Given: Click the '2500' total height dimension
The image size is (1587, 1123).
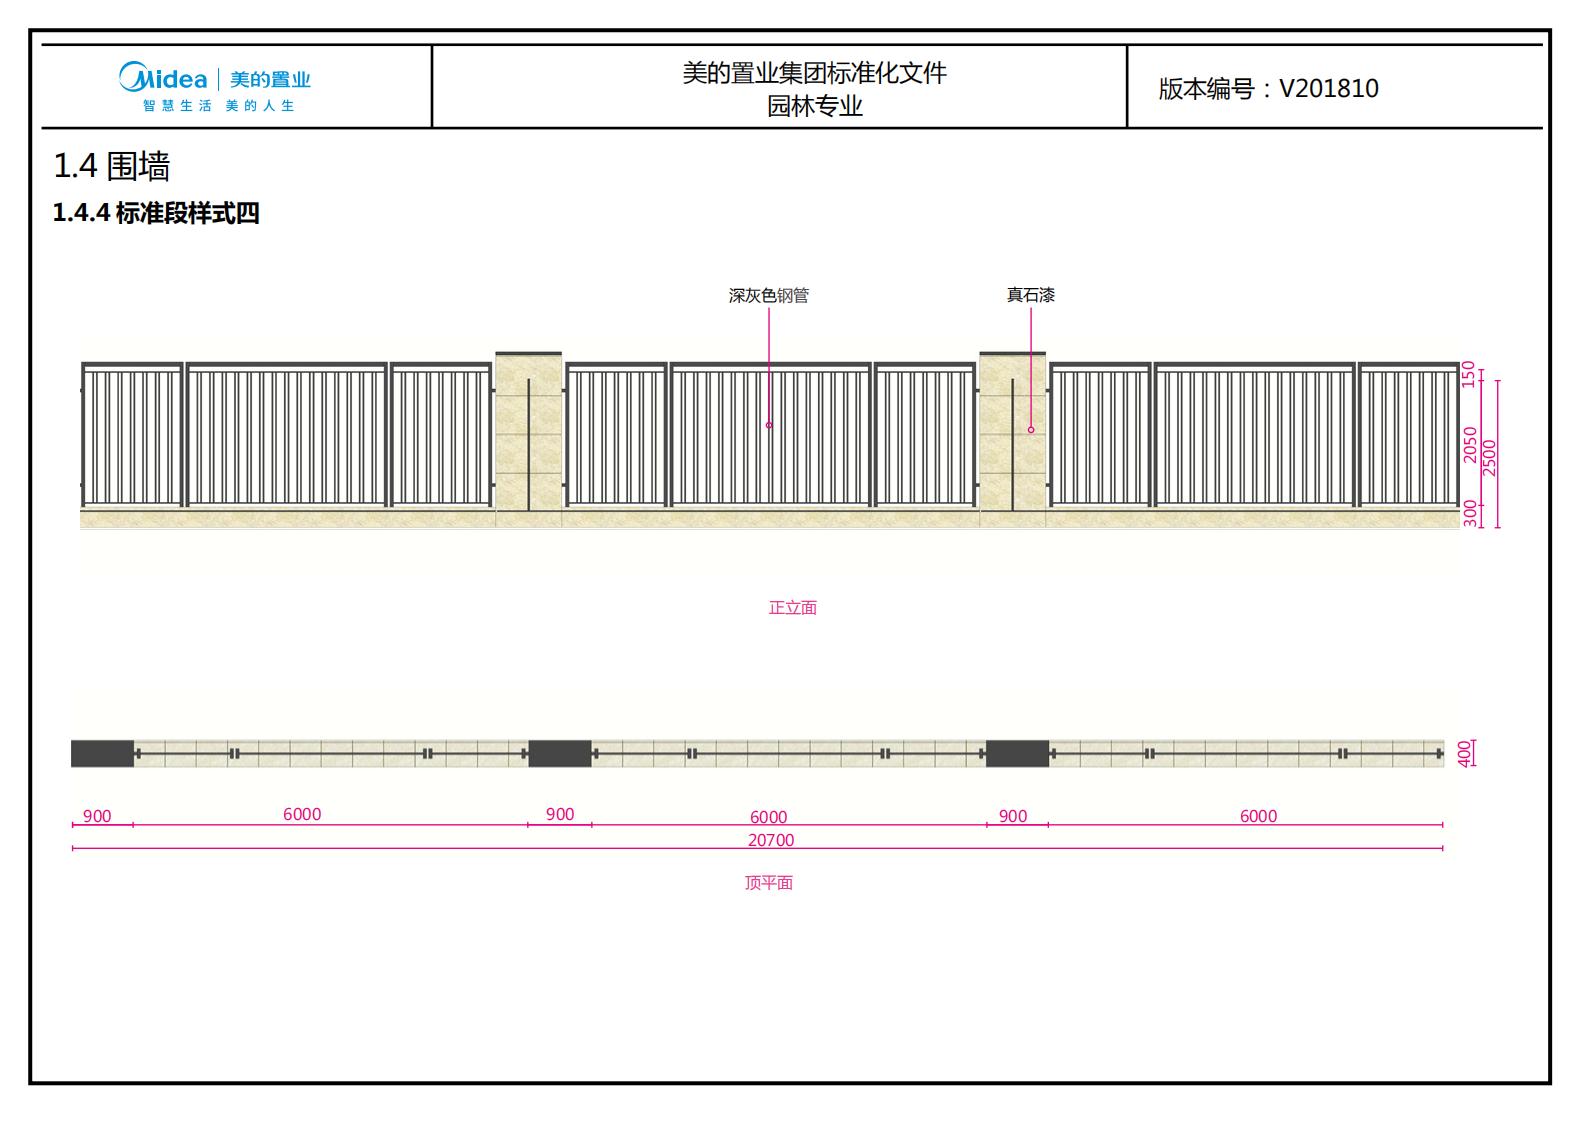Looking at the screenshot, I should pos(1489,458).
